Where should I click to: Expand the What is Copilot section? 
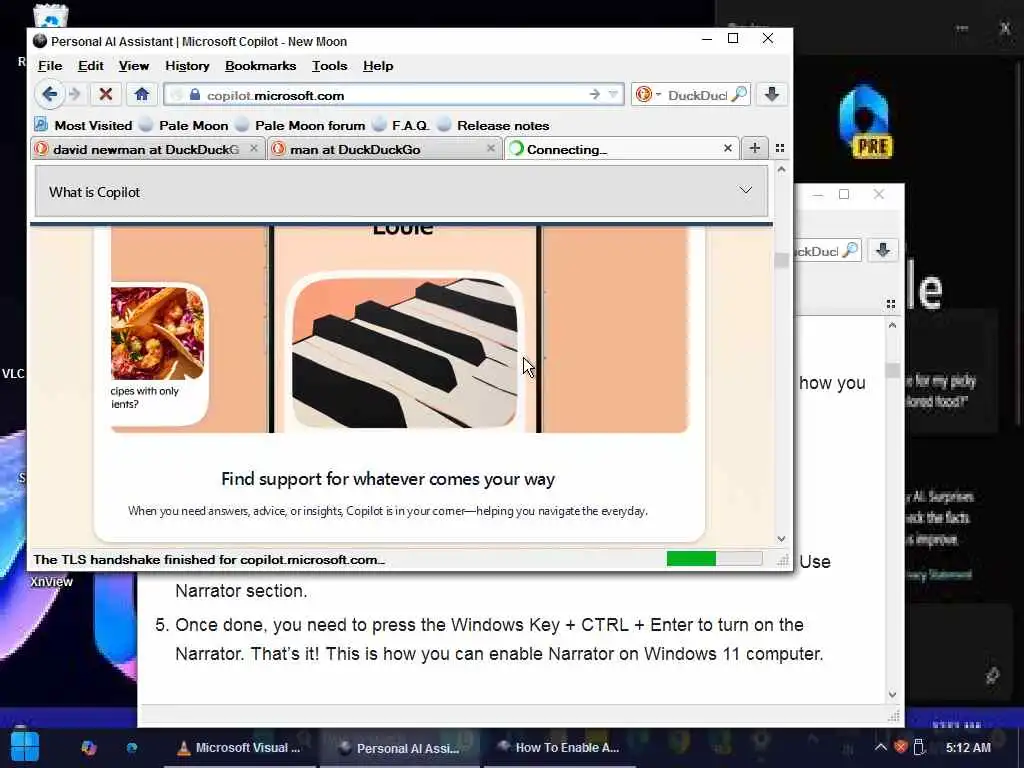(401, 191)
